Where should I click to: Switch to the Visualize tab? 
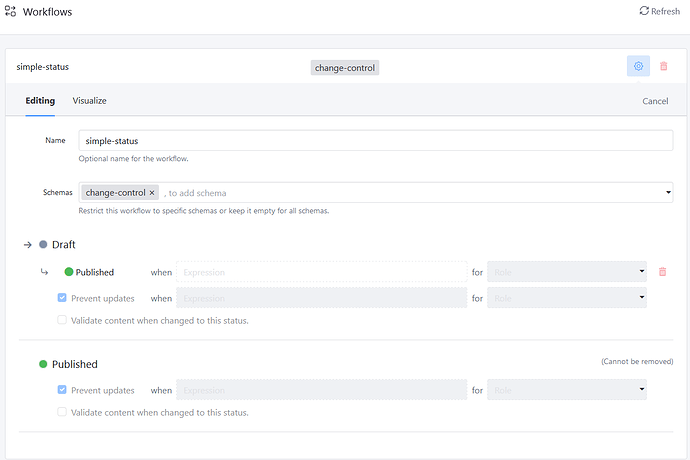(89, 101)
